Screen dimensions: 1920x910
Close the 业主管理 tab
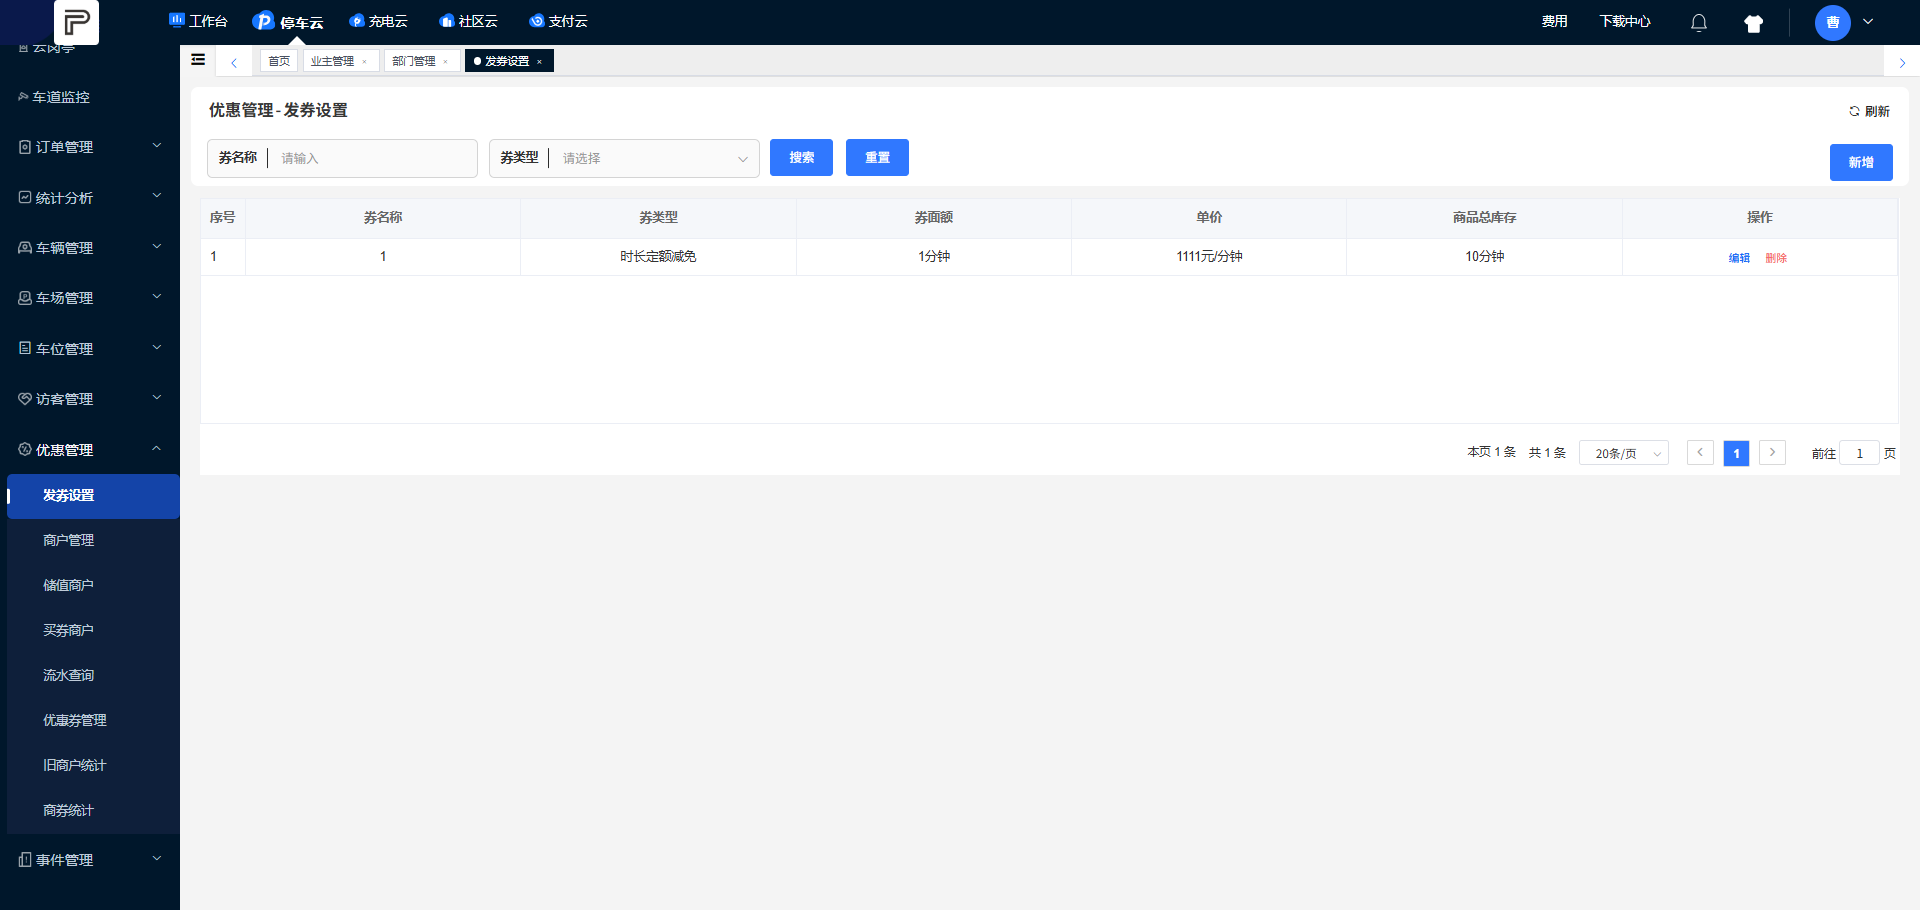point(365,62)
